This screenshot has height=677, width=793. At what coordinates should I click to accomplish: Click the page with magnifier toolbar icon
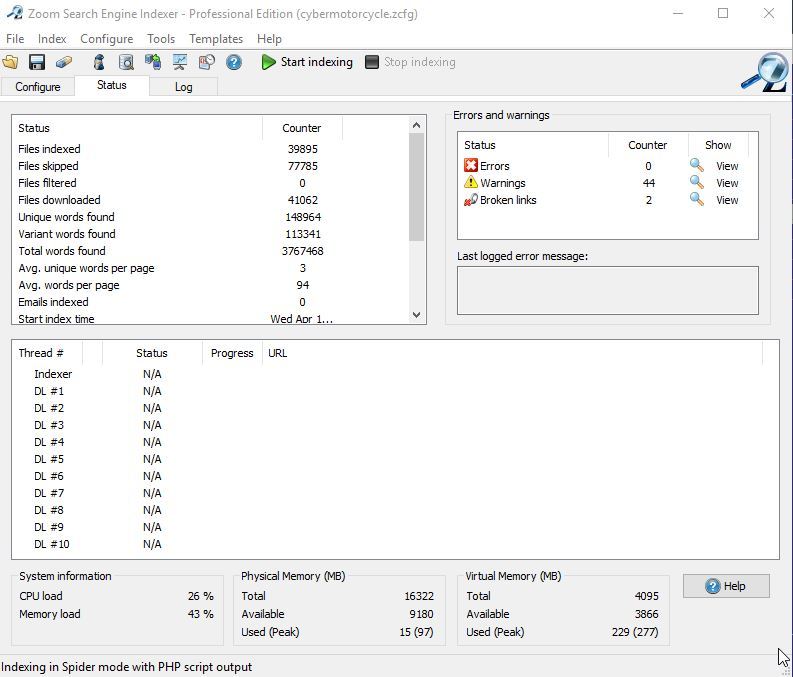point(126,62)
